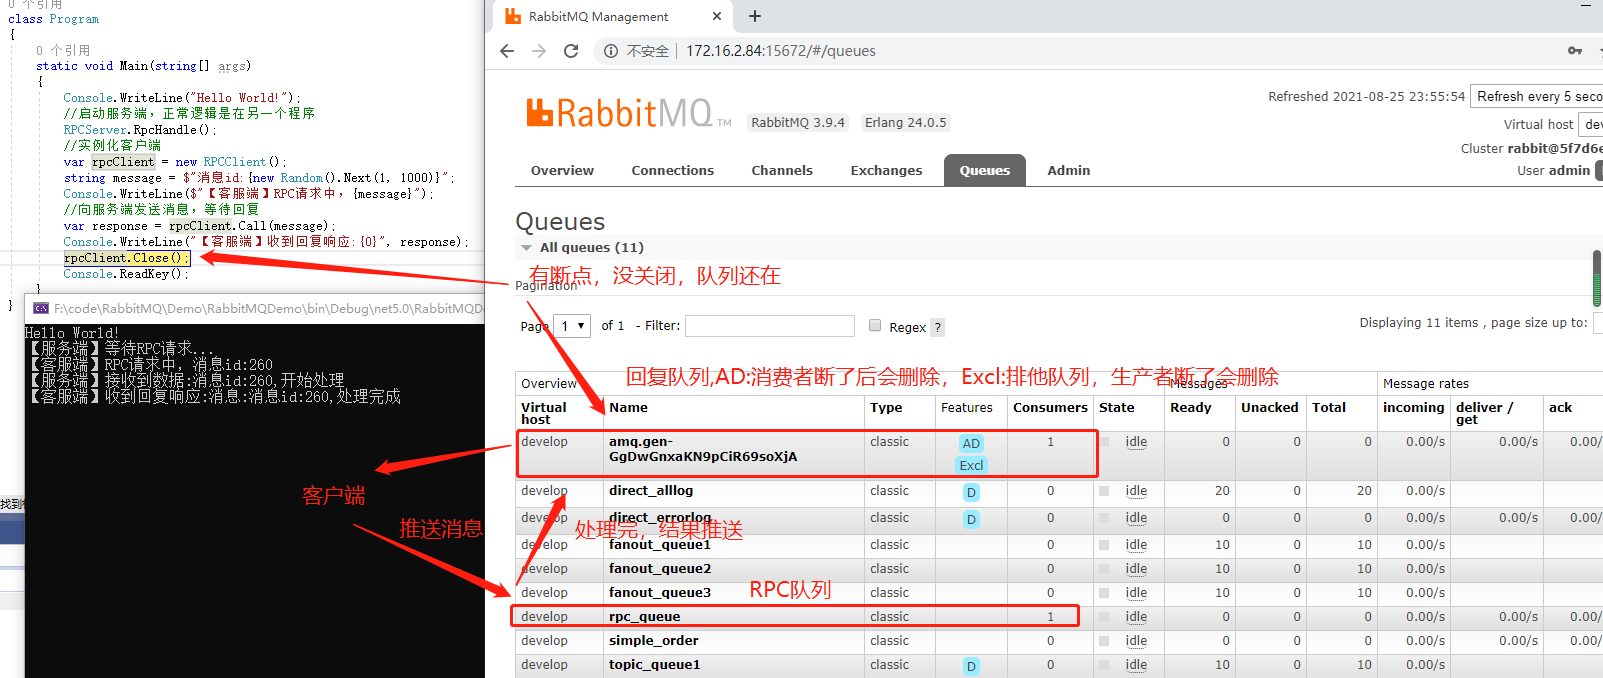Open the Connections tab
This screenshot has height=678, width=1603.
coord(673,170)
